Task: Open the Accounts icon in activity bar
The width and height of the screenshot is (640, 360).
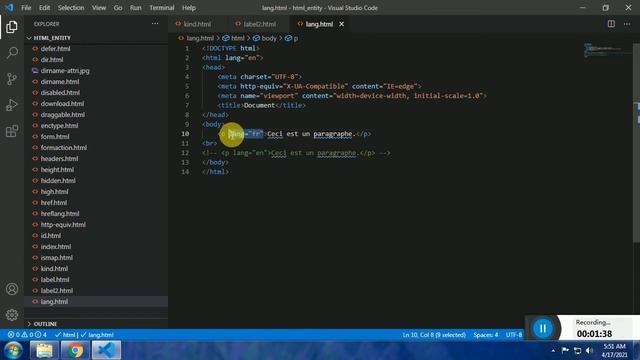Action: coord(12,289)
